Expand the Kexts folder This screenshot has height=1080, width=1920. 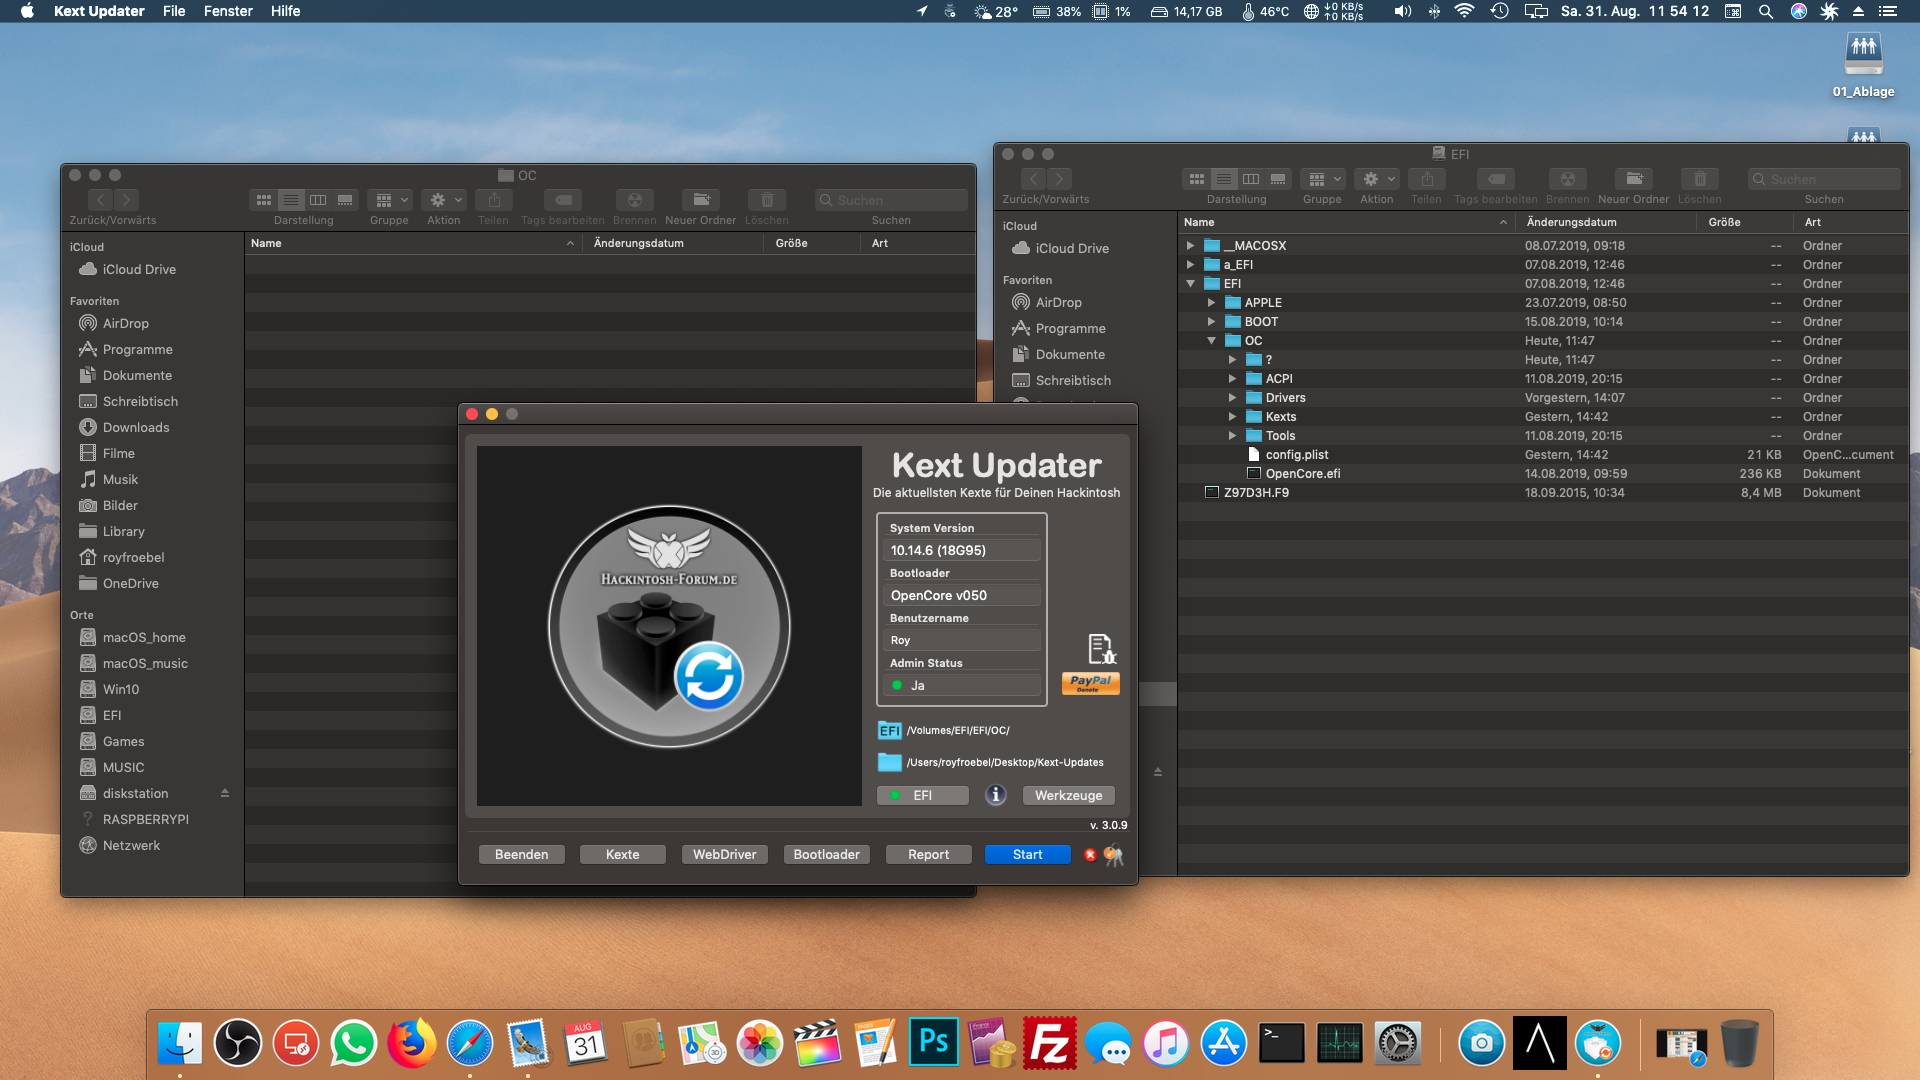pos(1232,417)
